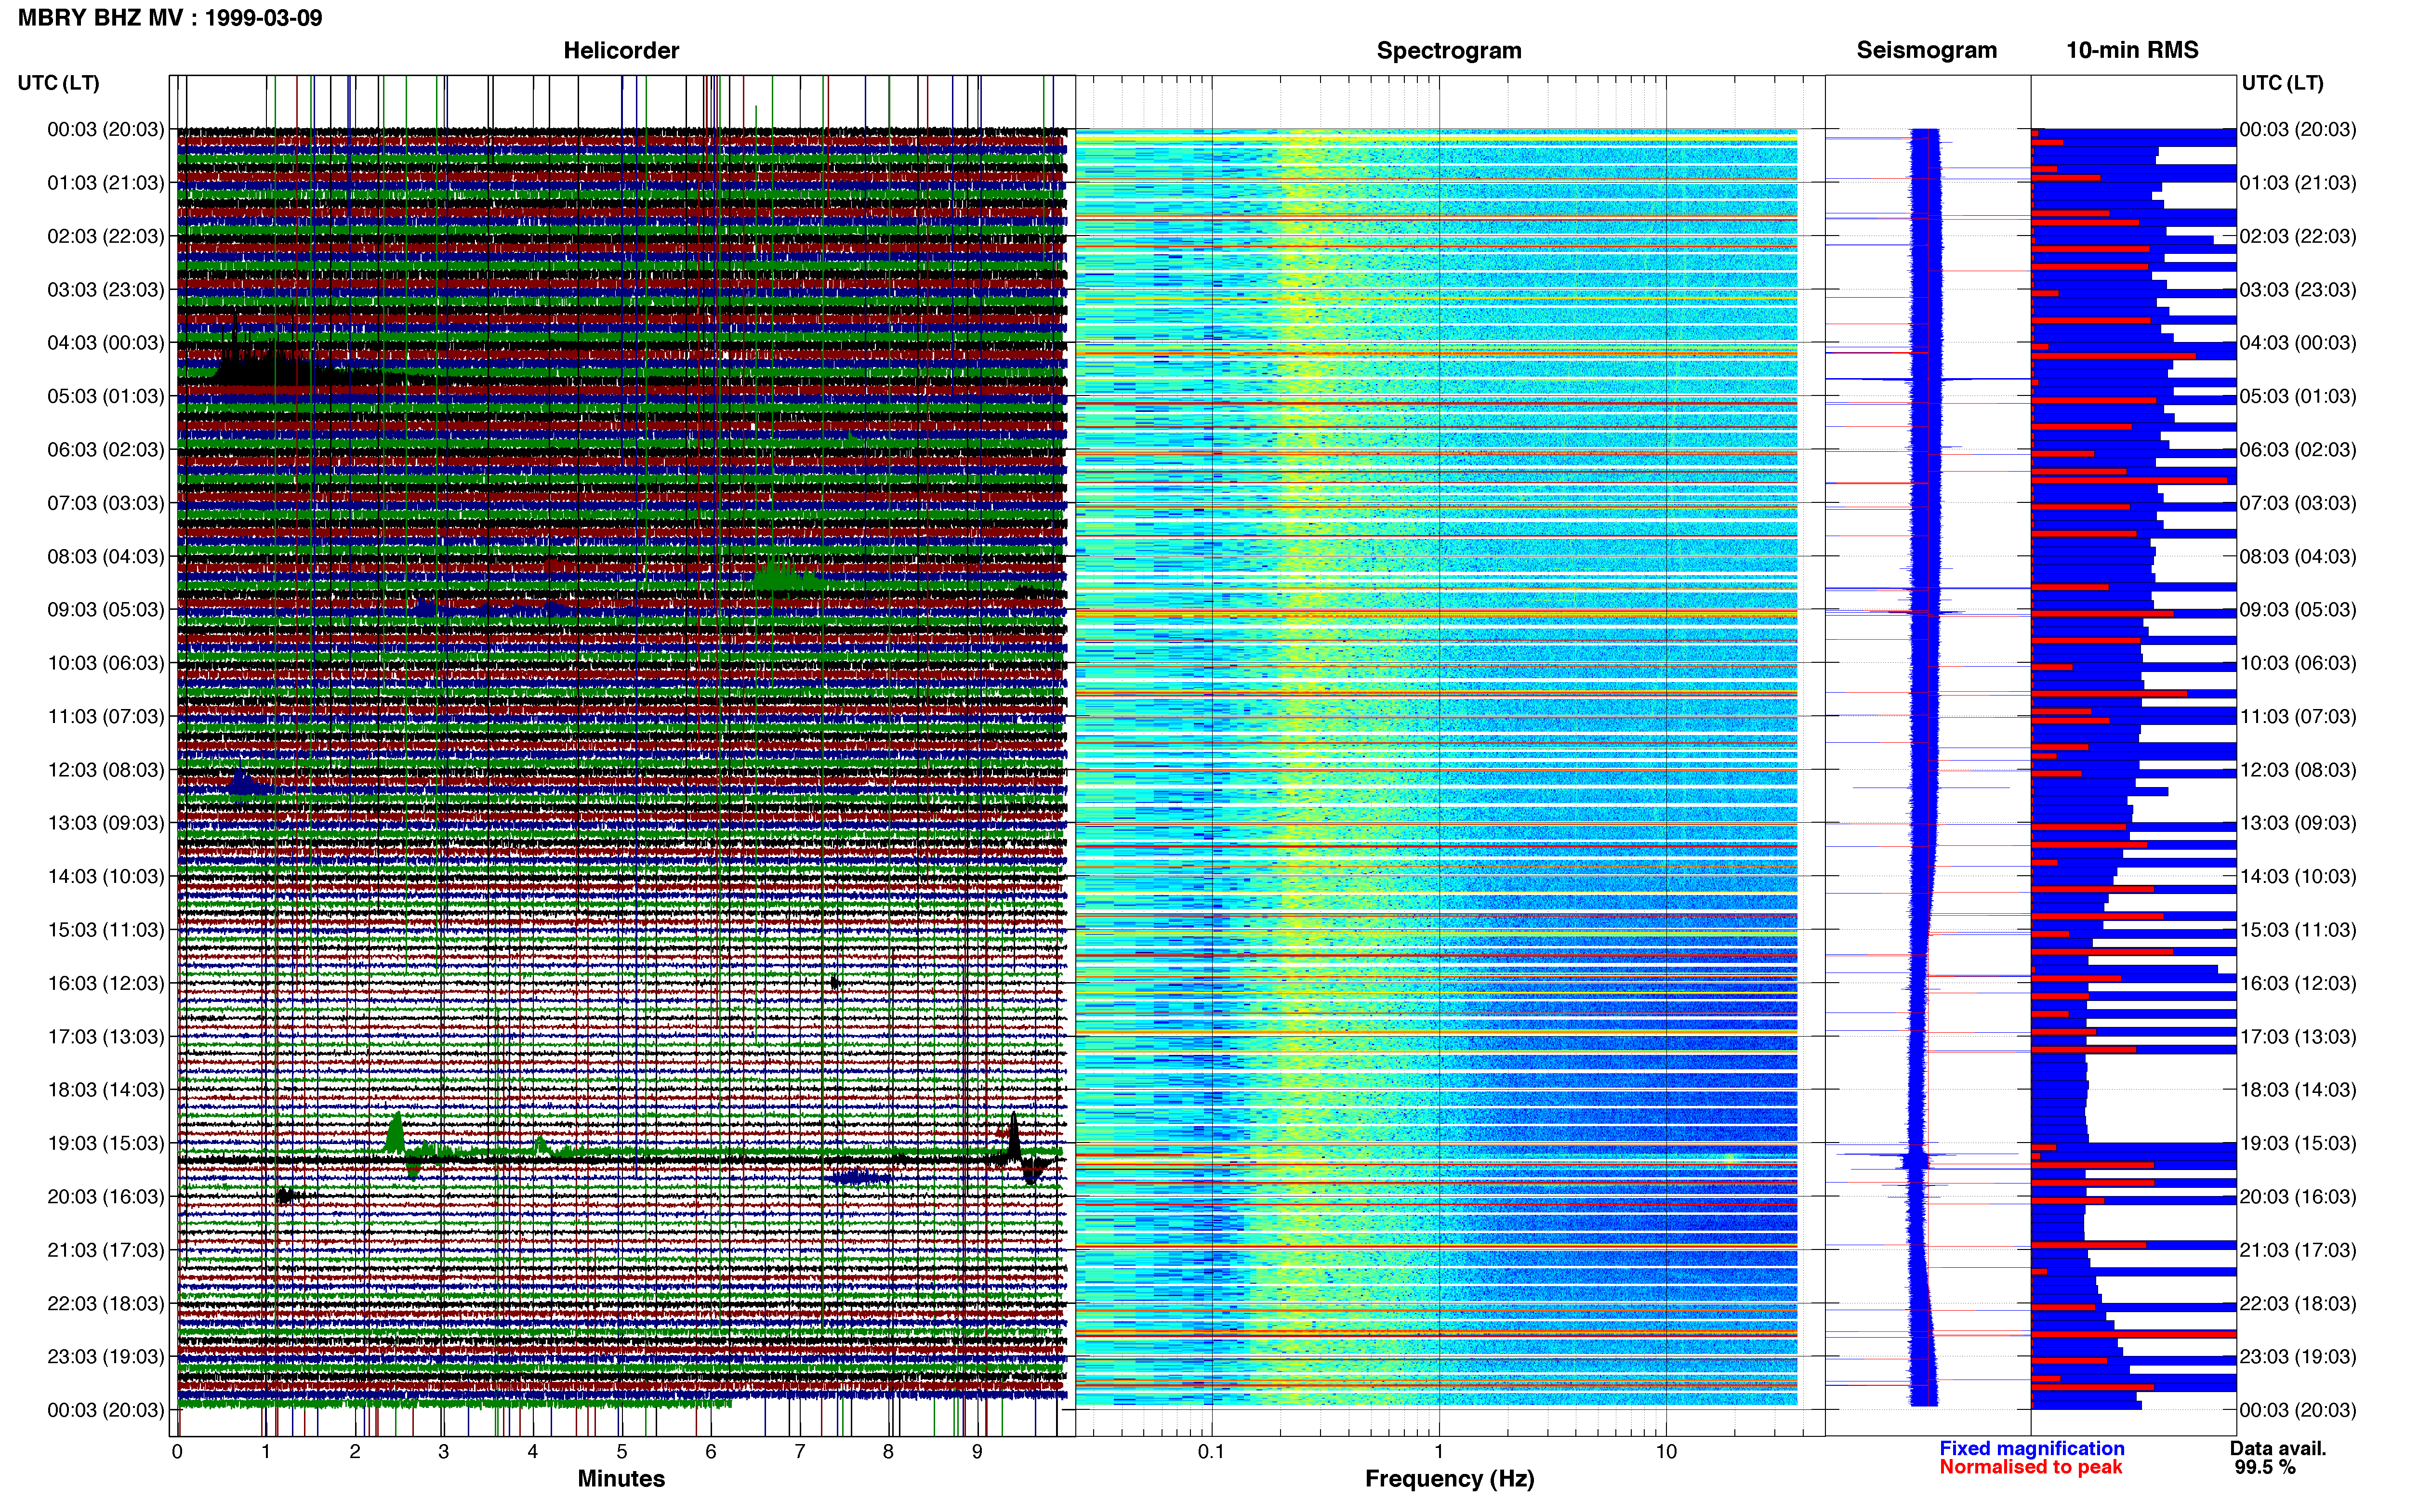Click tick 3 on the Minutes axis
The height and width of the screenshot is (1512, 2418).
(444, 1452)
